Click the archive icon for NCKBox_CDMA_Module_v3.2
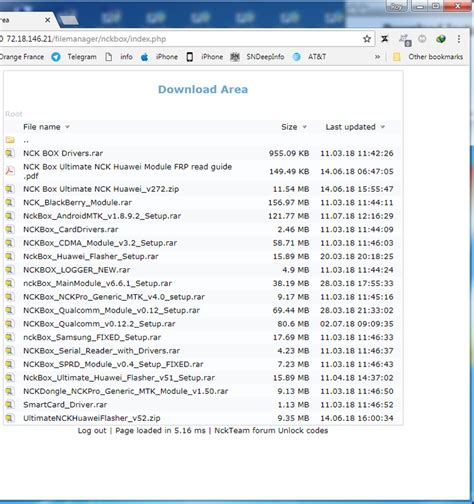 click(x=10, y=243)
